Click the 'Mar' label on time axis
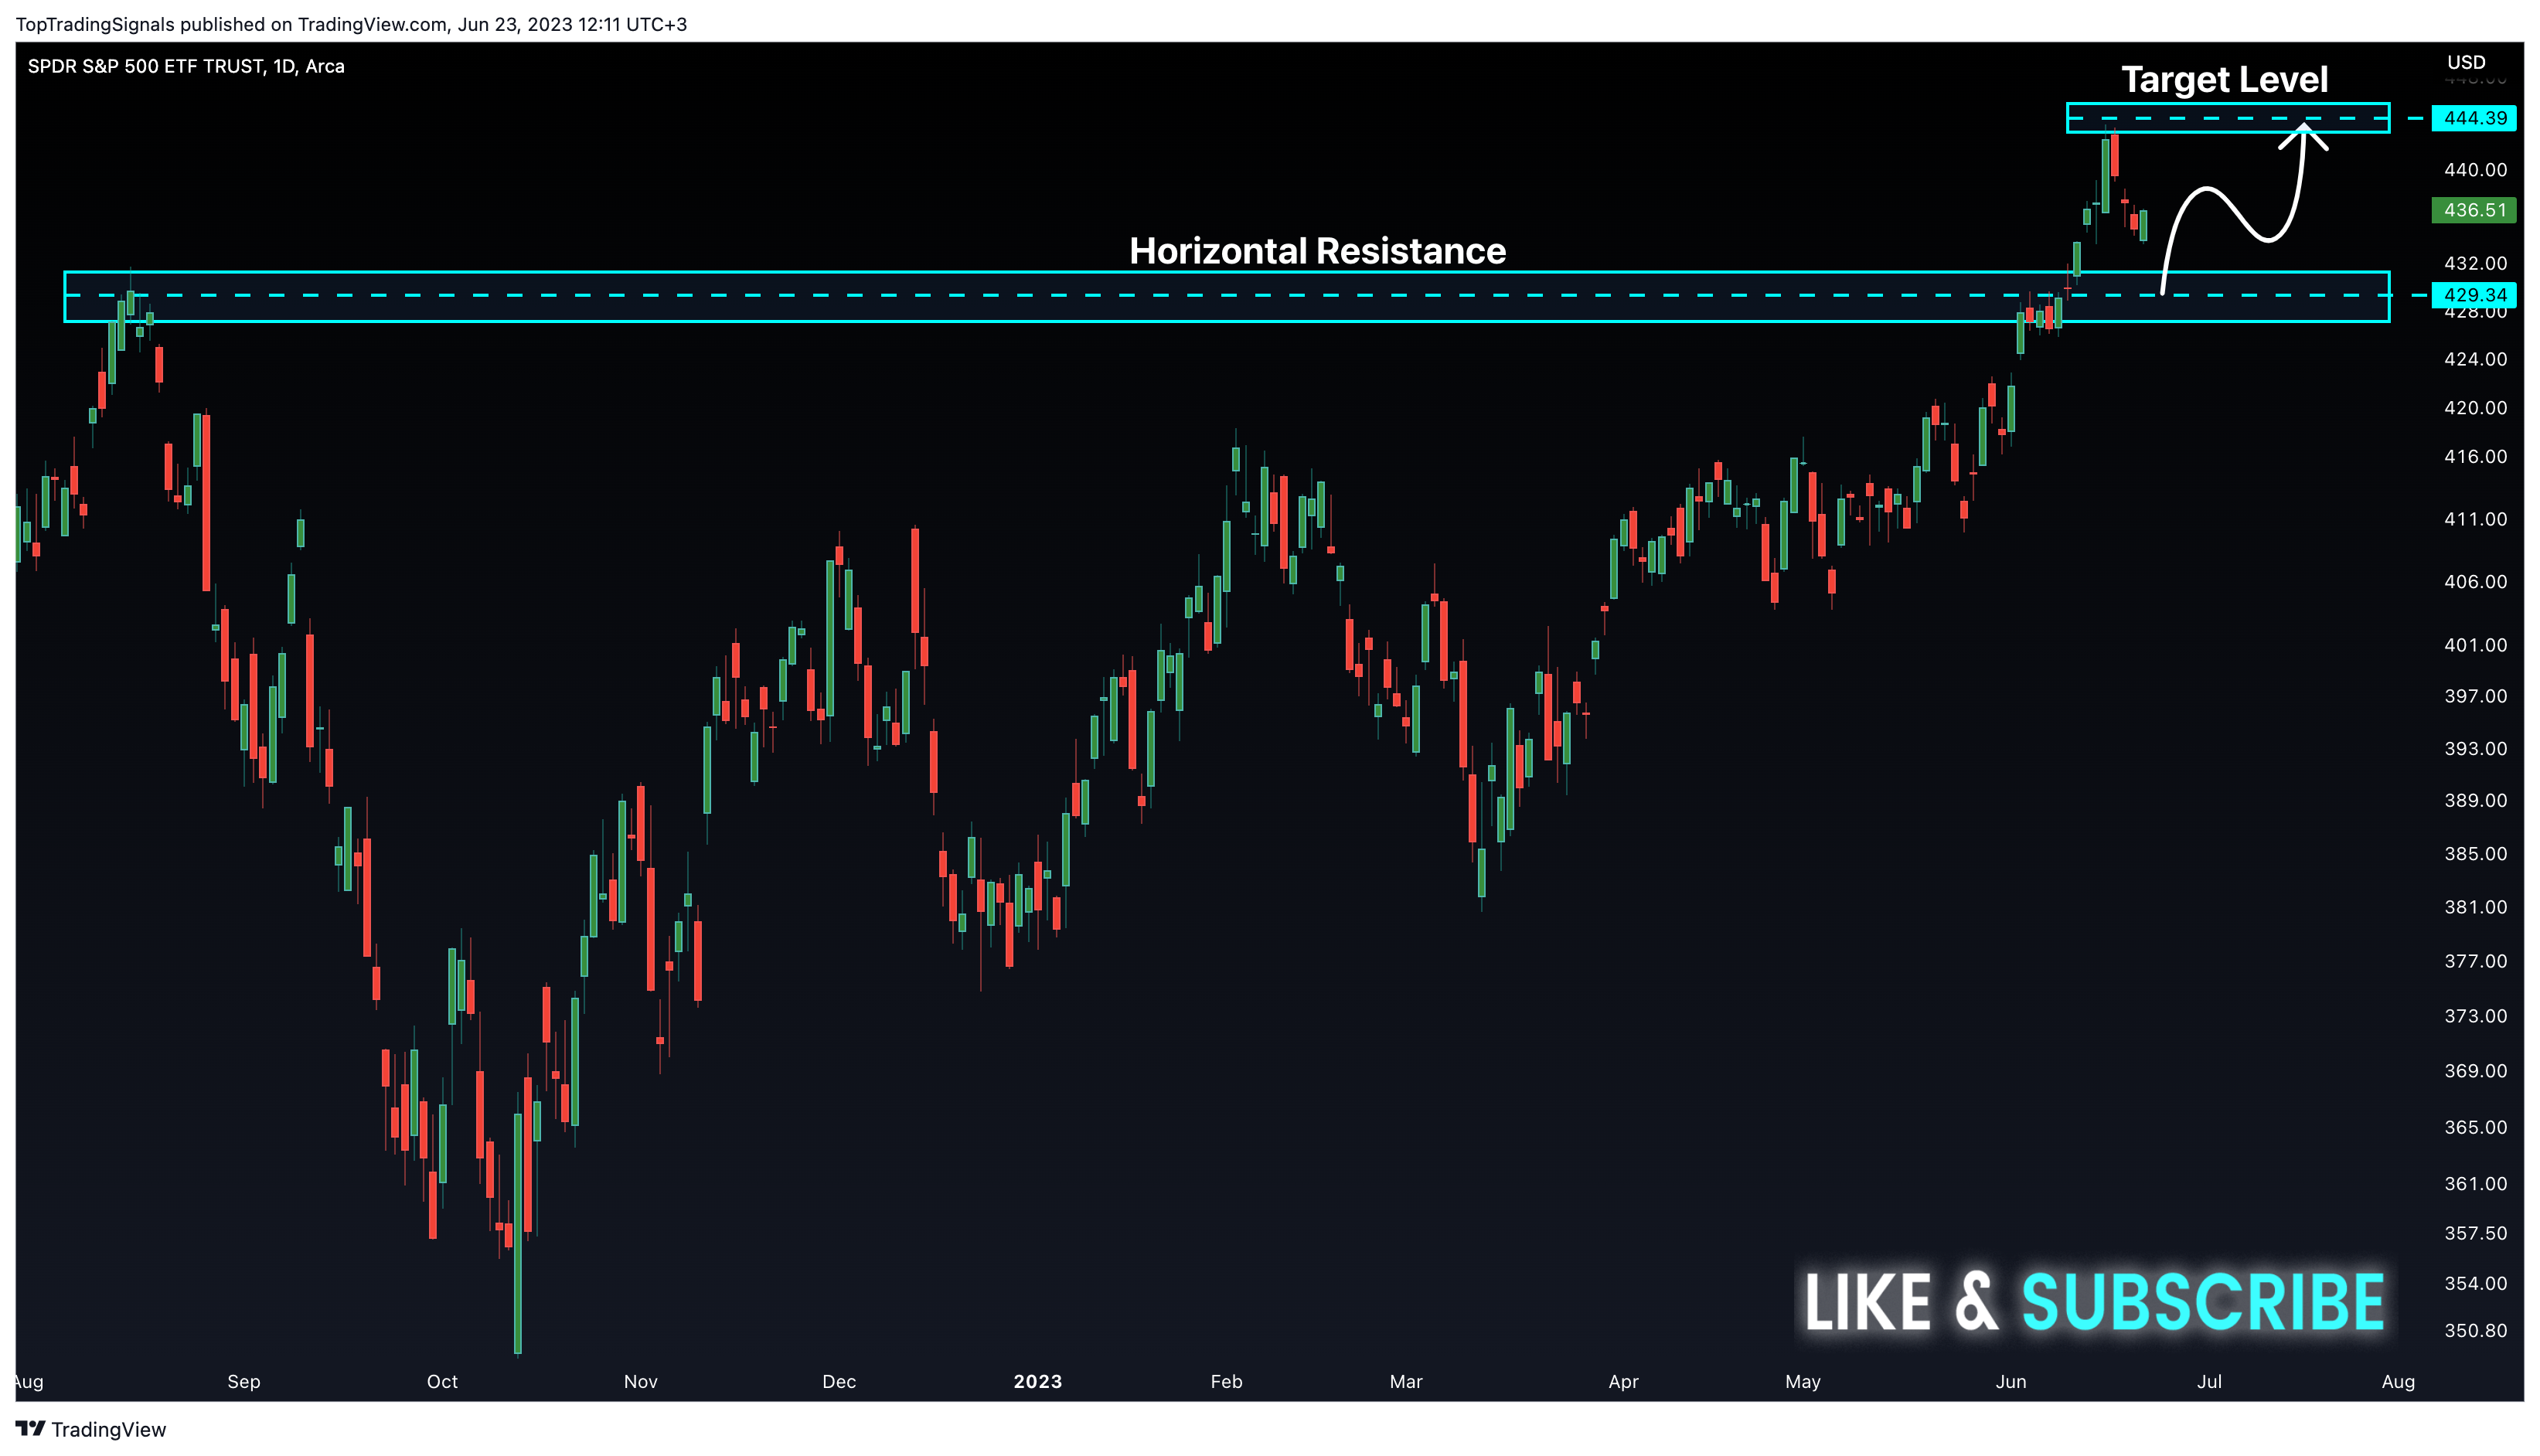Viewport: 2540px width, 1456px height. 1406,1381
